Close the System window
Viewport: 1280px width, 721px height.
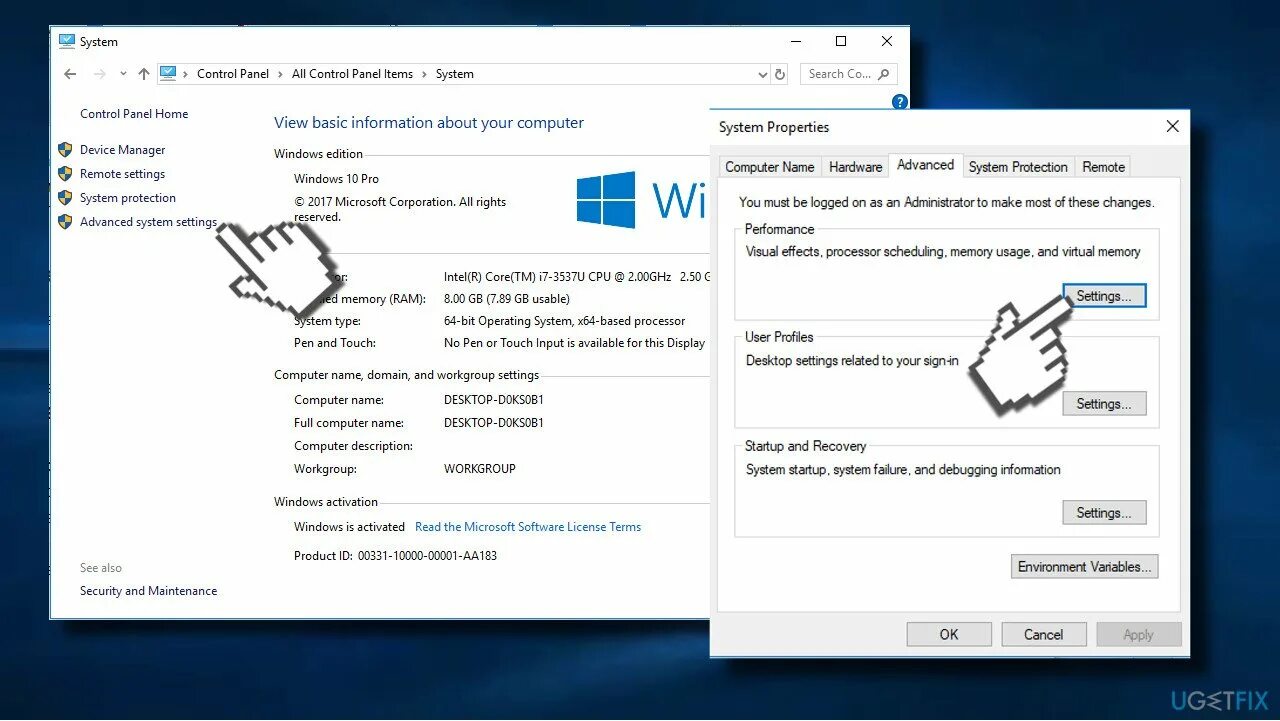click(887, 41)
